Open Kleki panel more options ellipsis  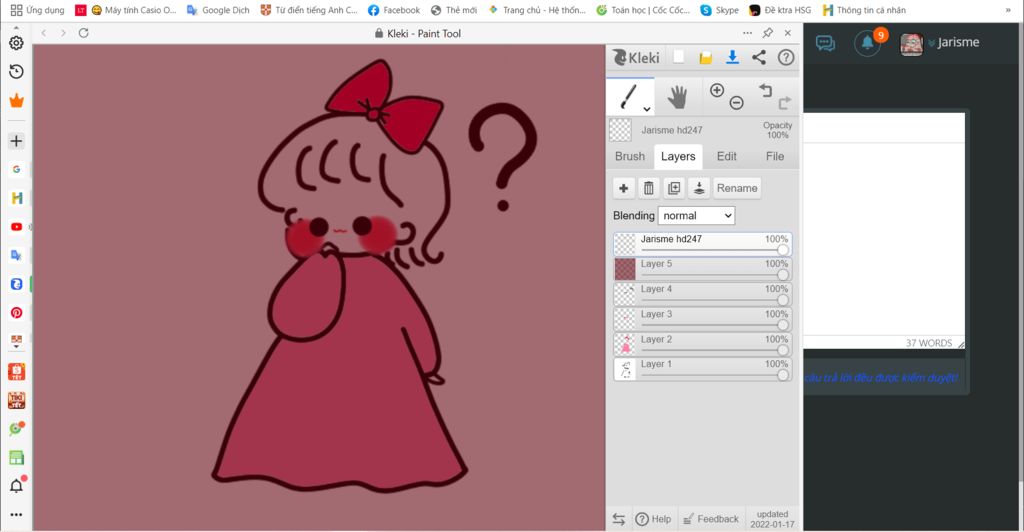[747, 33]
